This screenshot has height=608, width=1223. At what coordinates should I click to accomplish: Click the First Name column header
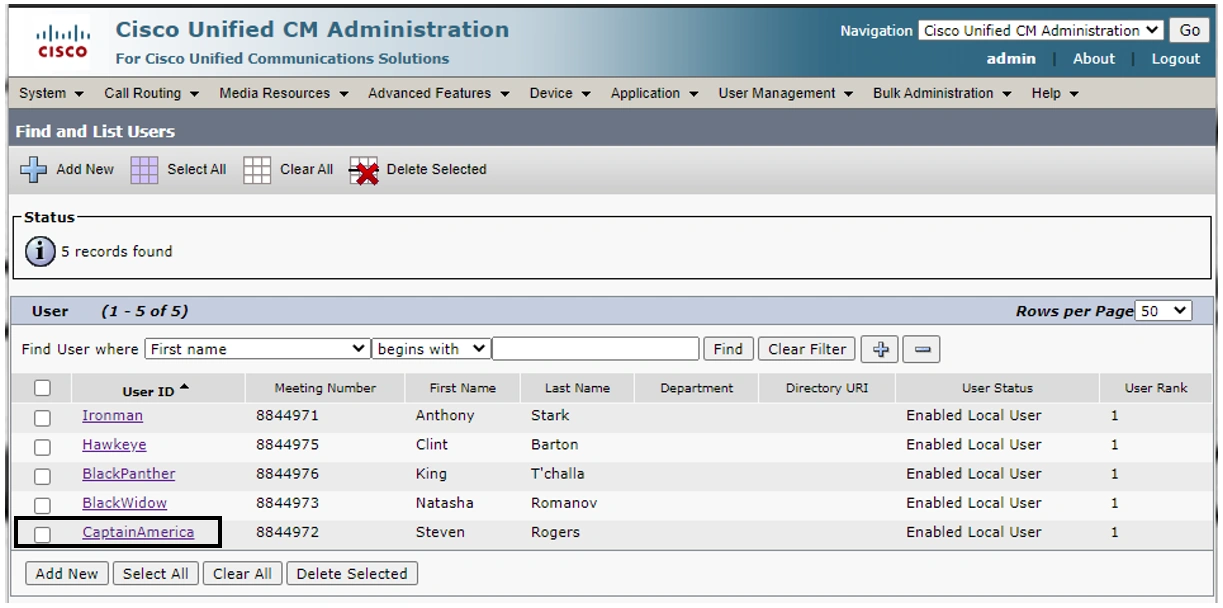click(462, 388)
